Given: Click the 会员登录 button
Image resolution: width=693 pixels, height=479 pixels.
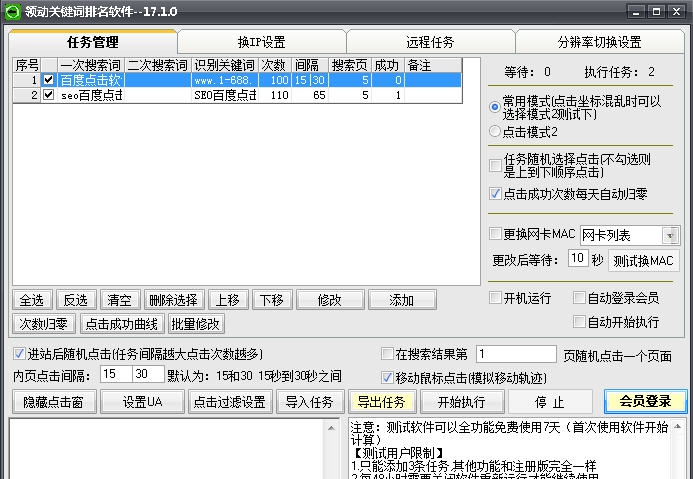Looking at the screenshot, I should 646,401.
